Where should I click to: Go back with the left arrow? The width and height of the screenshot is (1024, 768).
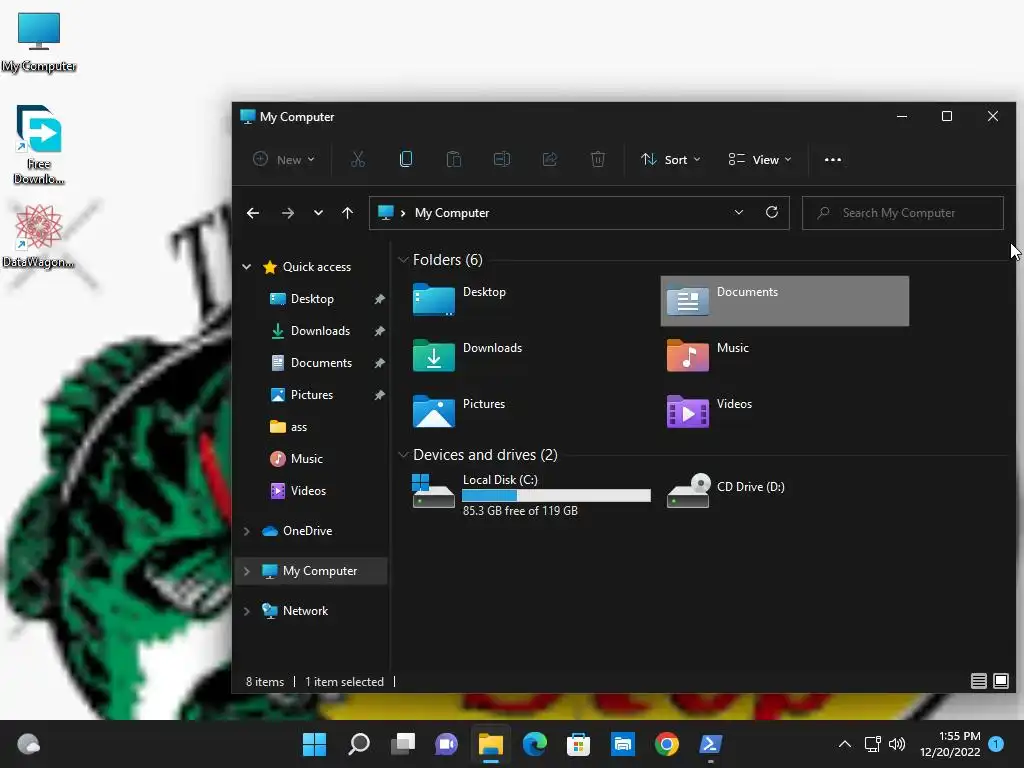click(253, 213)
